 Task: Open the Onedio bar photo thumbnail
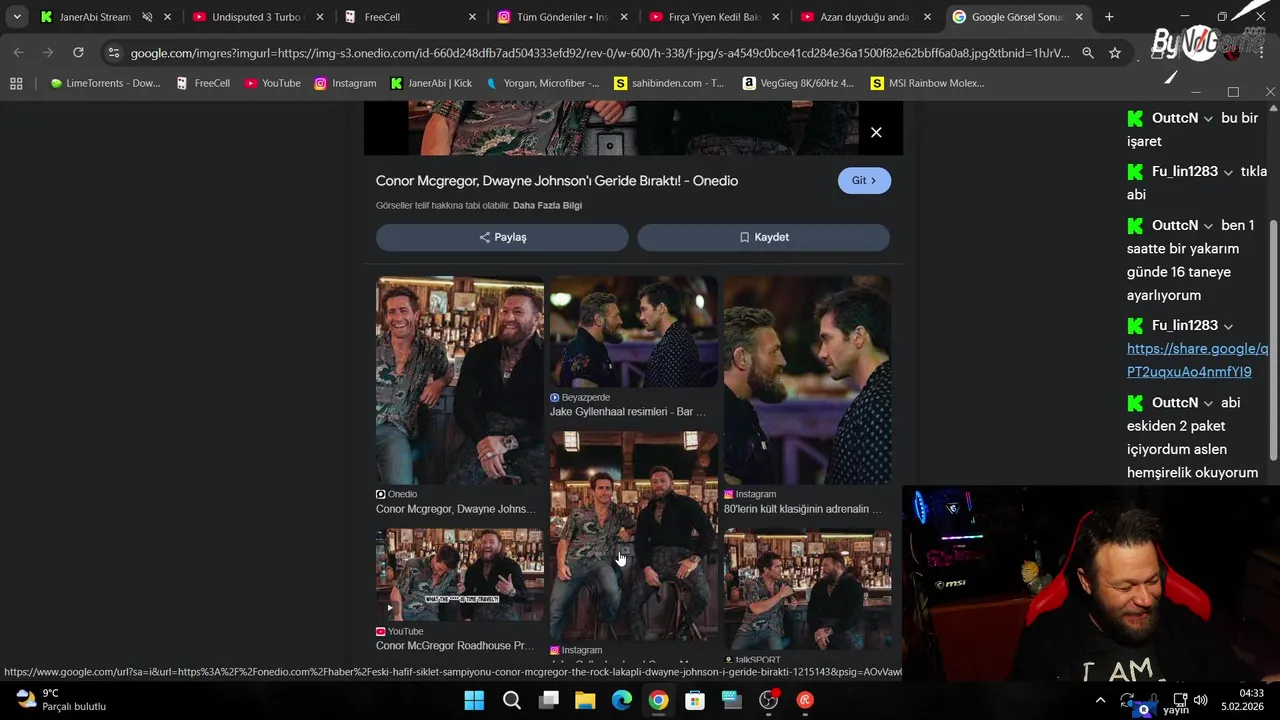(460, 380)
